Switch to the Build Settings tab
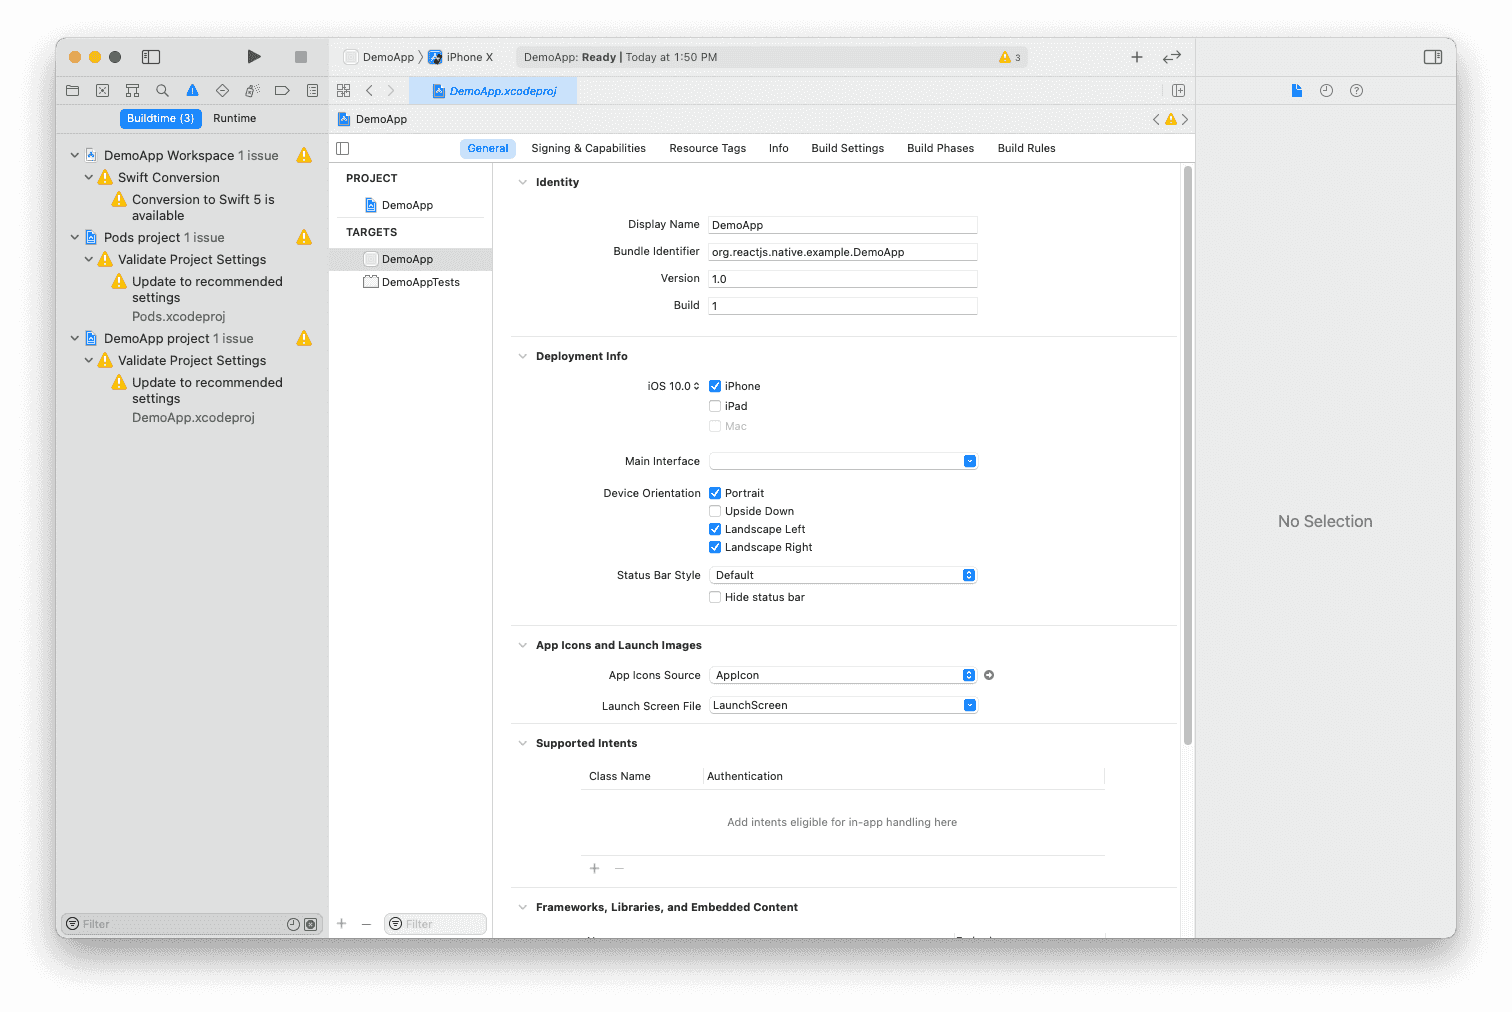The width and height of the screenshot is (1512, 1012). (848, 148)
